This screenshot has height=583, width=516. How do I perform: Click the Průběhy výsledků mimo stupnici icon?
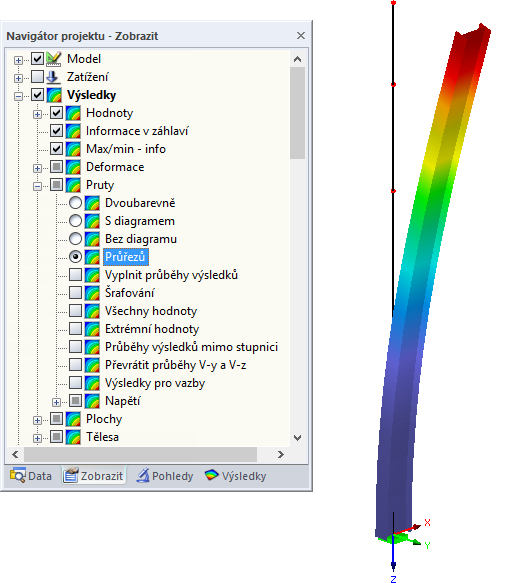coord(92,347)
